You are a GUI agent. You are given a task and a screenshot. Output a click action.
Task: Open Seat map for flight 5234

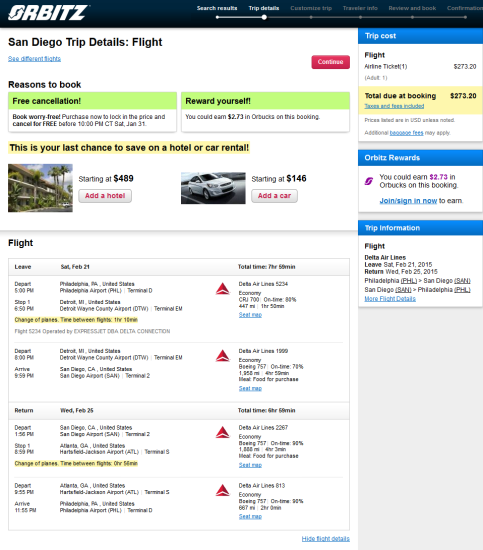(x=250, y=315)
